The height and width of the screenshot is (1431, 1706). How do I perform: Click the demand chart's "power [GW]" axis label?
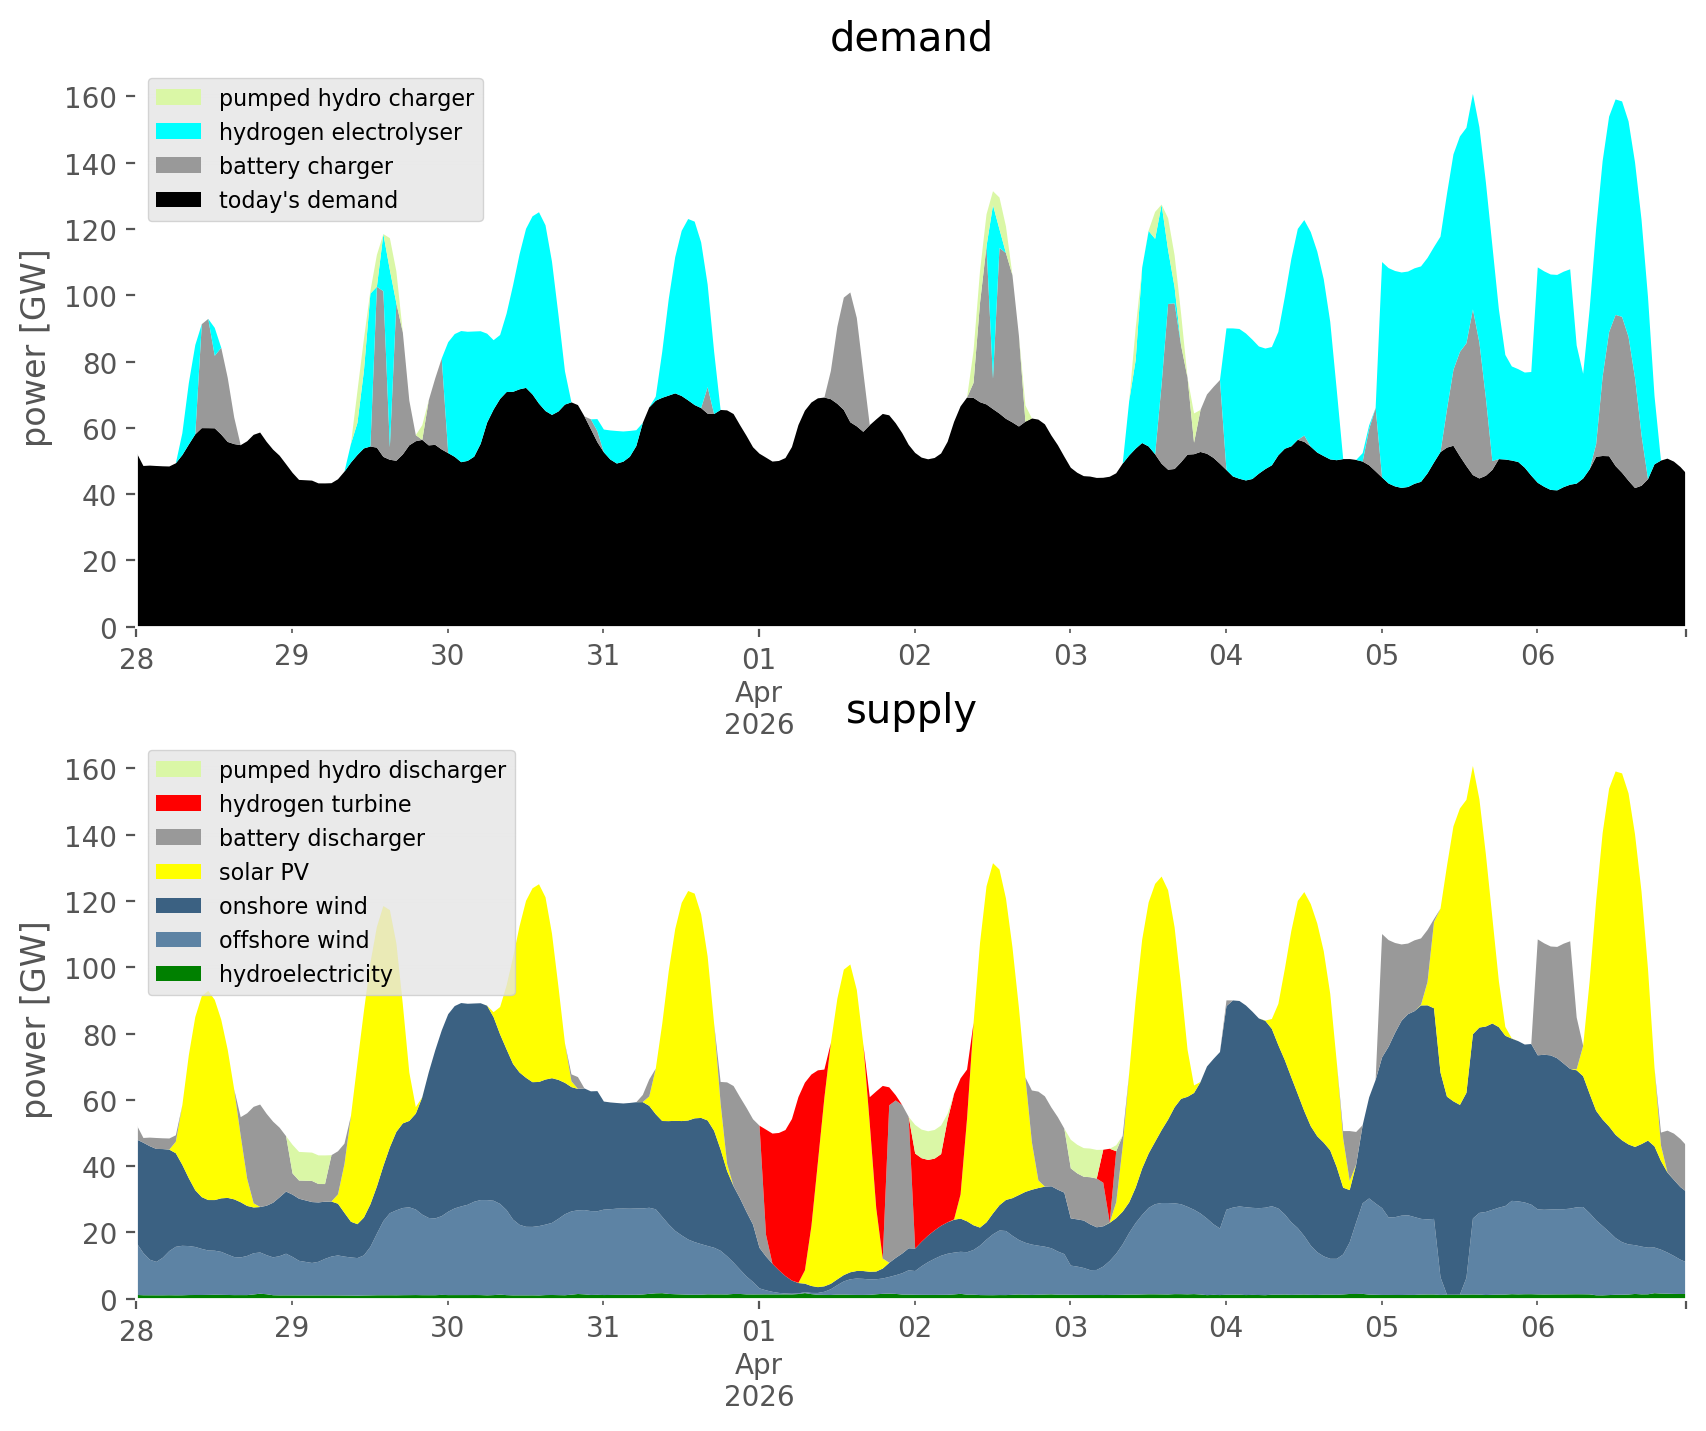point(35,348)
